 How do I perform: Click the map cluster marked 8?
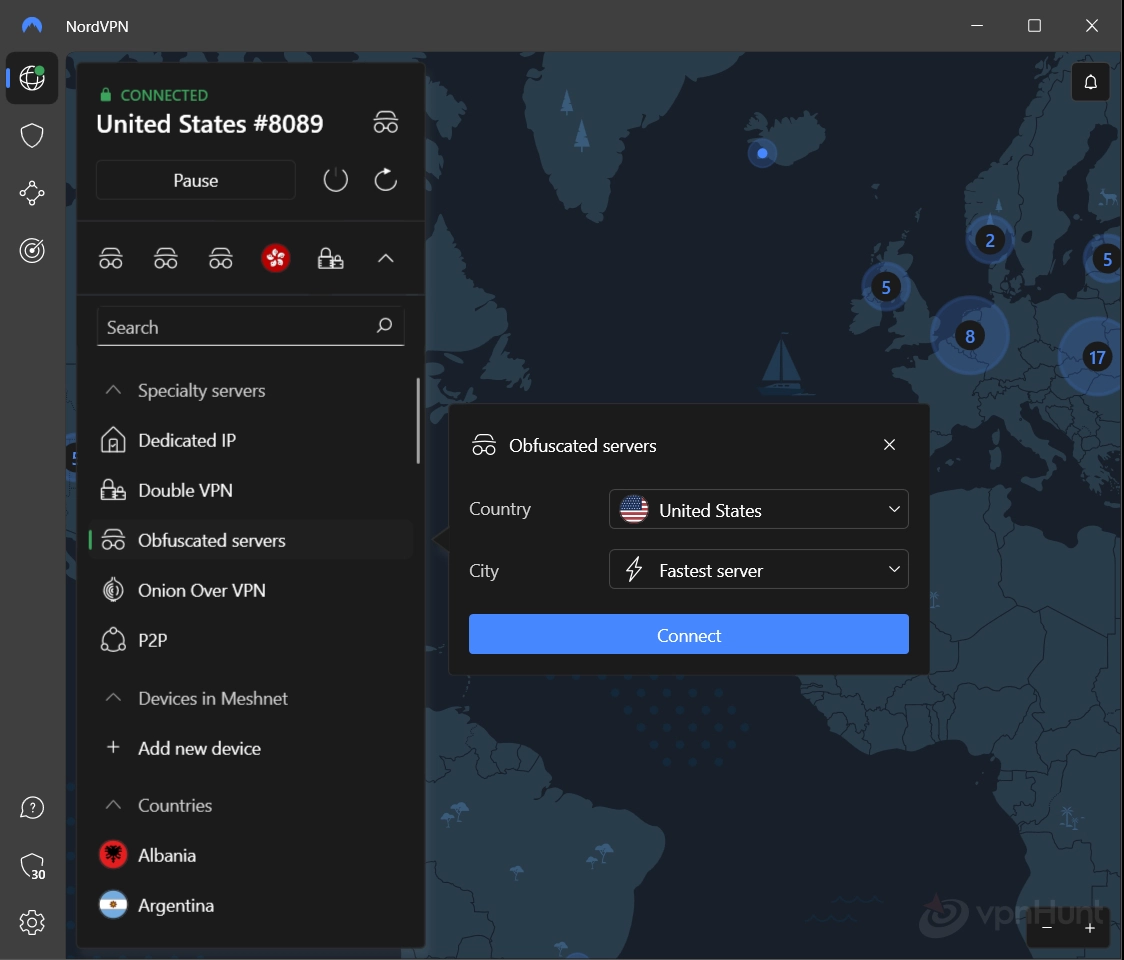point(969,336)
